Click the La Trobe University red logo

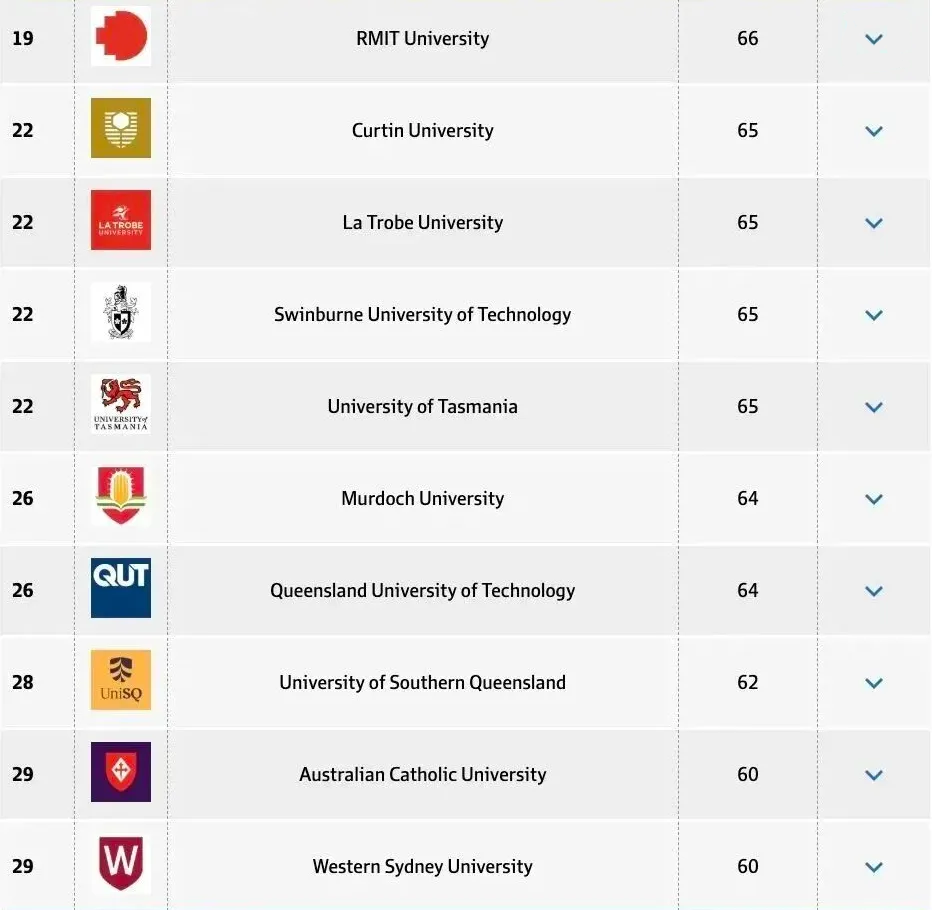(x=121, y=220)
